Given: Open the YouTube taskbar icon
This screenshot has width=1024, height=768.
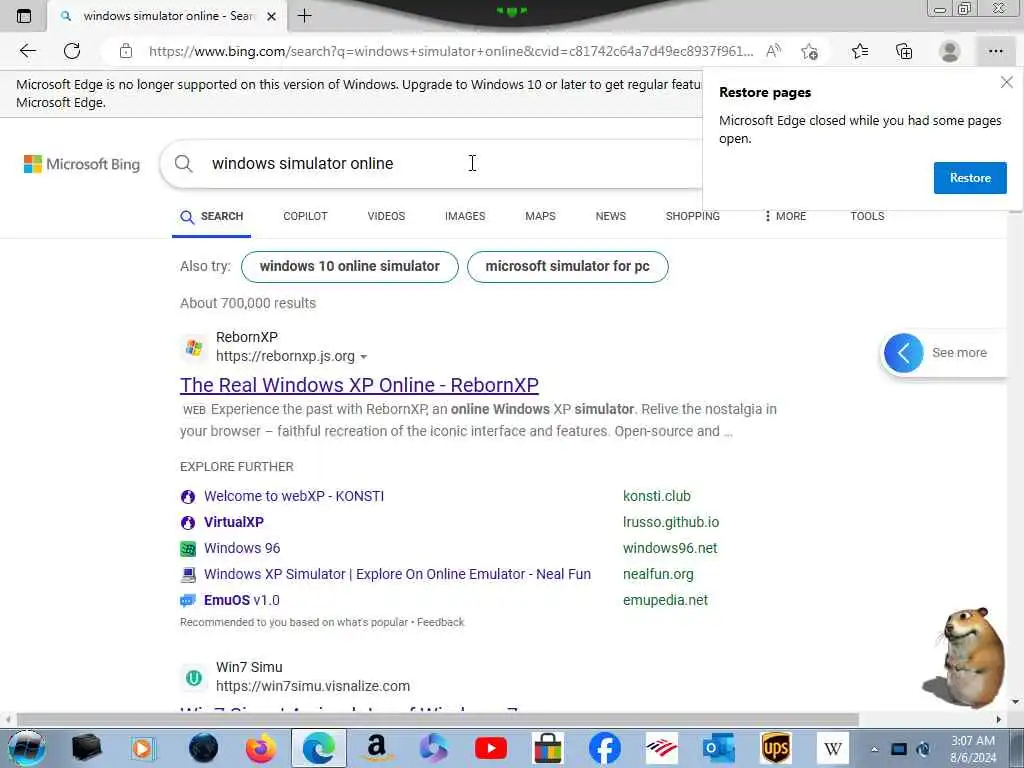Looking at the screenshot, I should 491,748.
